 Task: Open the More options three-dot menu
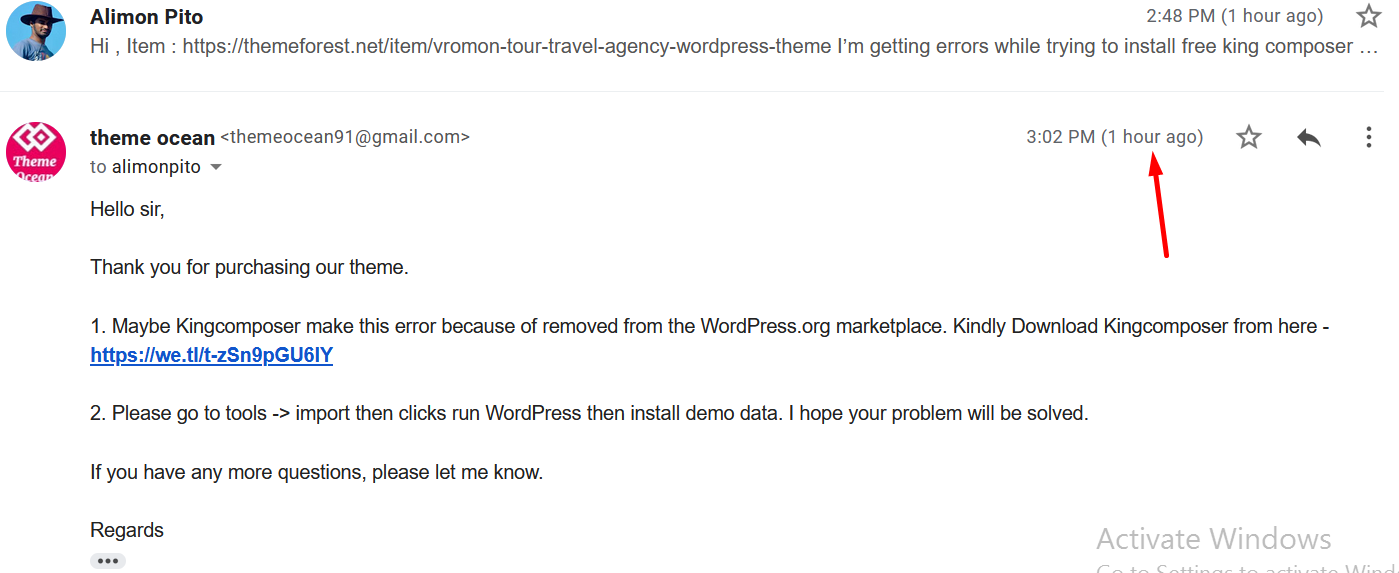tap(1369, 137)
